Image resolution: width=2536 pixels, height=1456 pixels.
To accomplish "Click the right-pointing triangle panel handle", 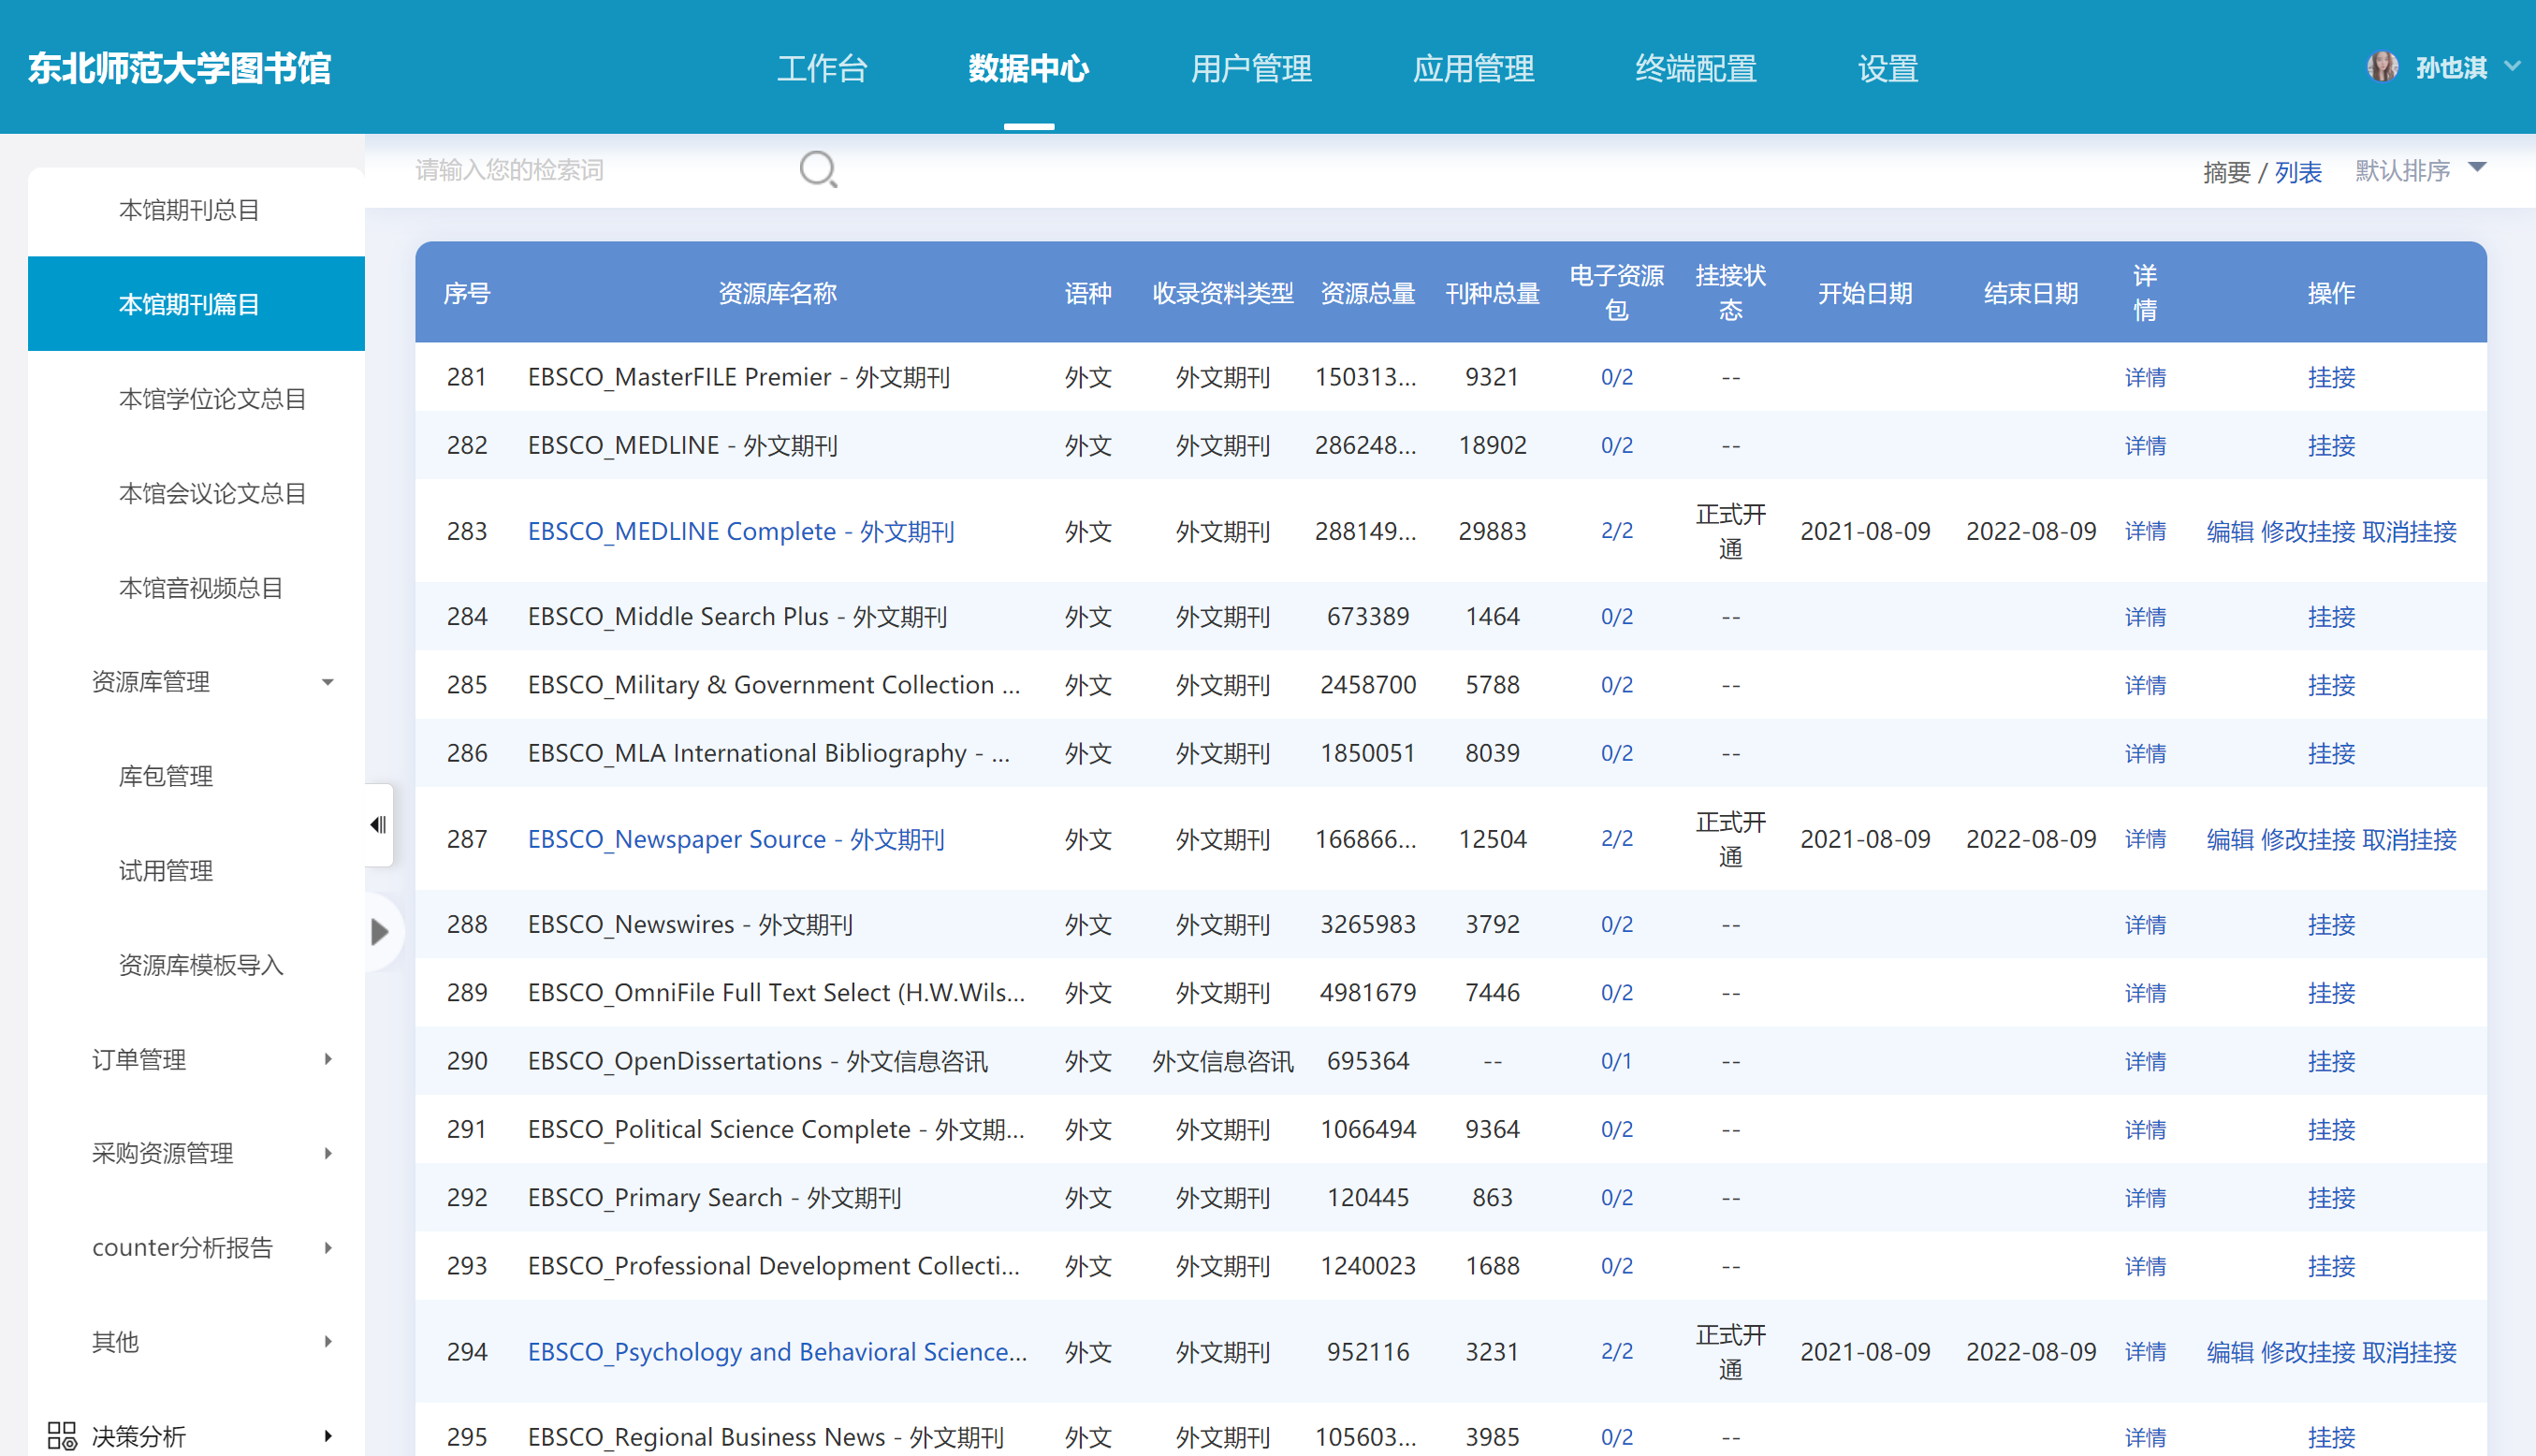I will [x=379, y=931].
